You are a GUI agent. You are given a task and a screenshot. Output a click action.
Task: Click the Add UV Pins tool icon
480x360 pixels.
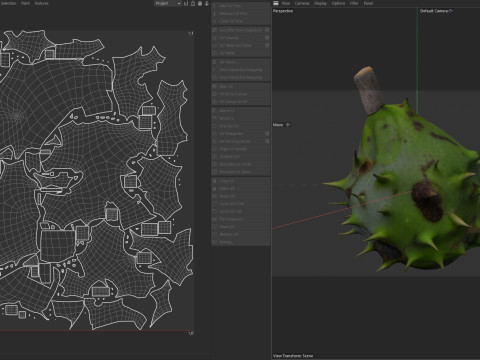[x=215, y=6]
